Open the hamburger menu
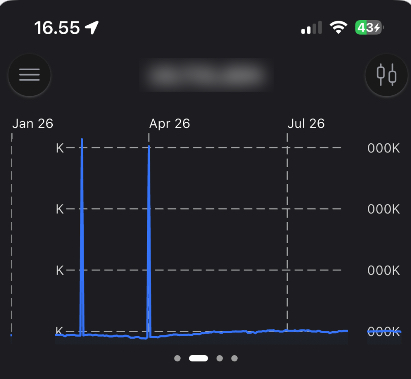 (29, 75)
